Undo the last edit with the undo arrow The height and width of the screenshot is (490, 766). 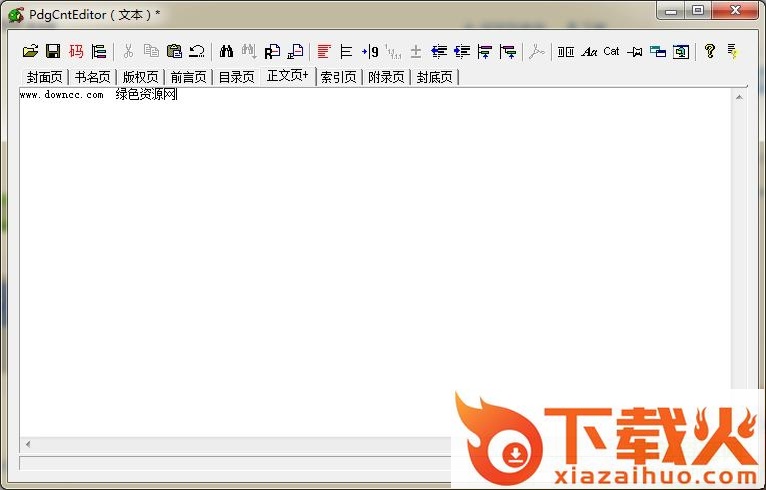197,51
